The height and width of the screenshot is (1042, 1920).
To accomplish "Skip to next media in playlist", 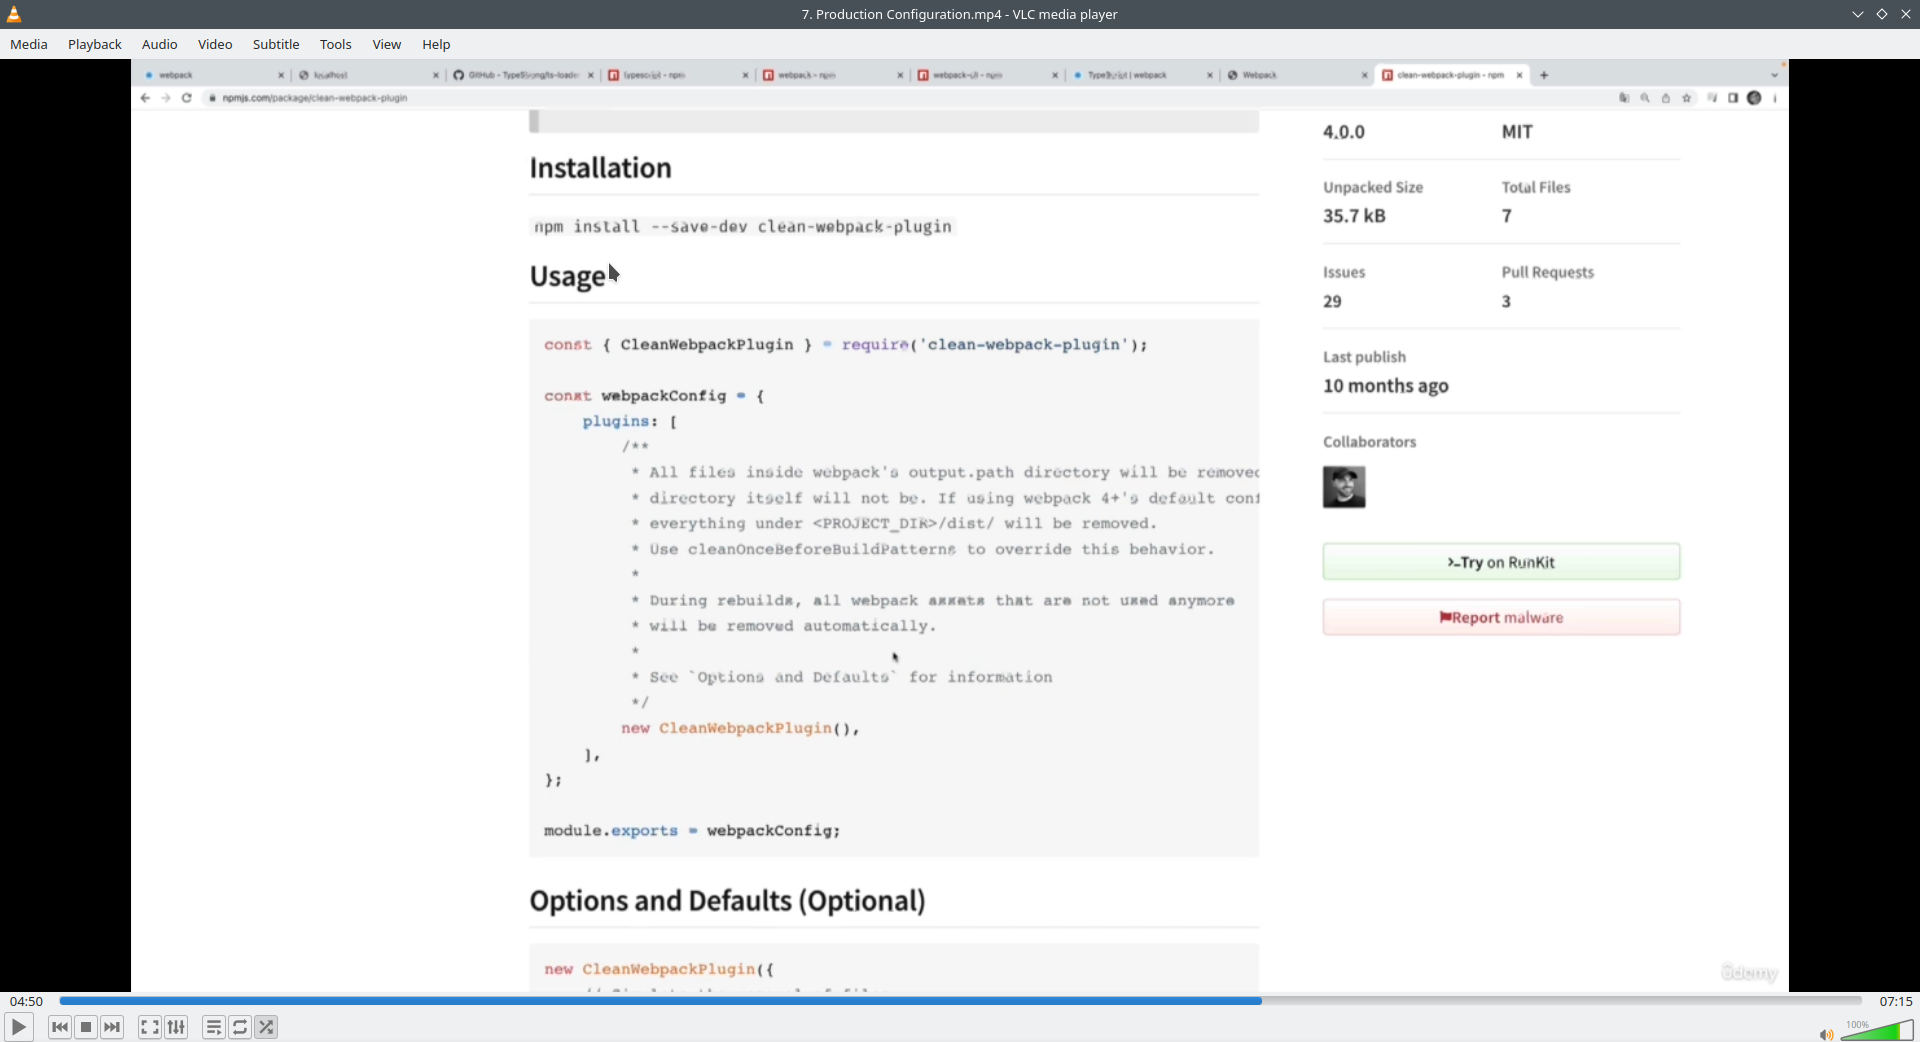I will click(x=112, y=1027).
